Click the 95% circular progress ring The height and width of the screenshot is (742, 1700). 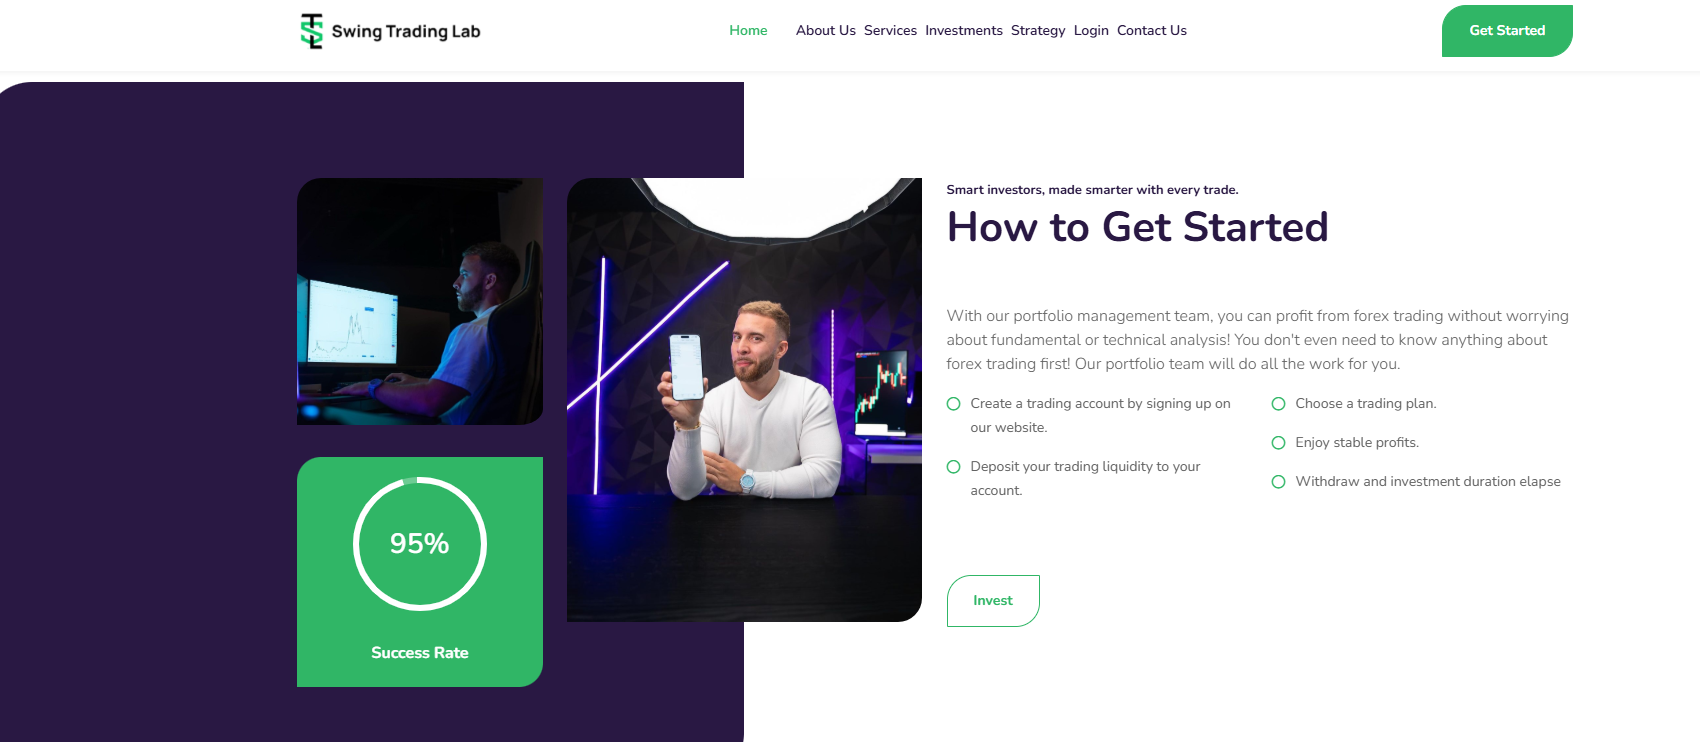click(x=420, y=544)
